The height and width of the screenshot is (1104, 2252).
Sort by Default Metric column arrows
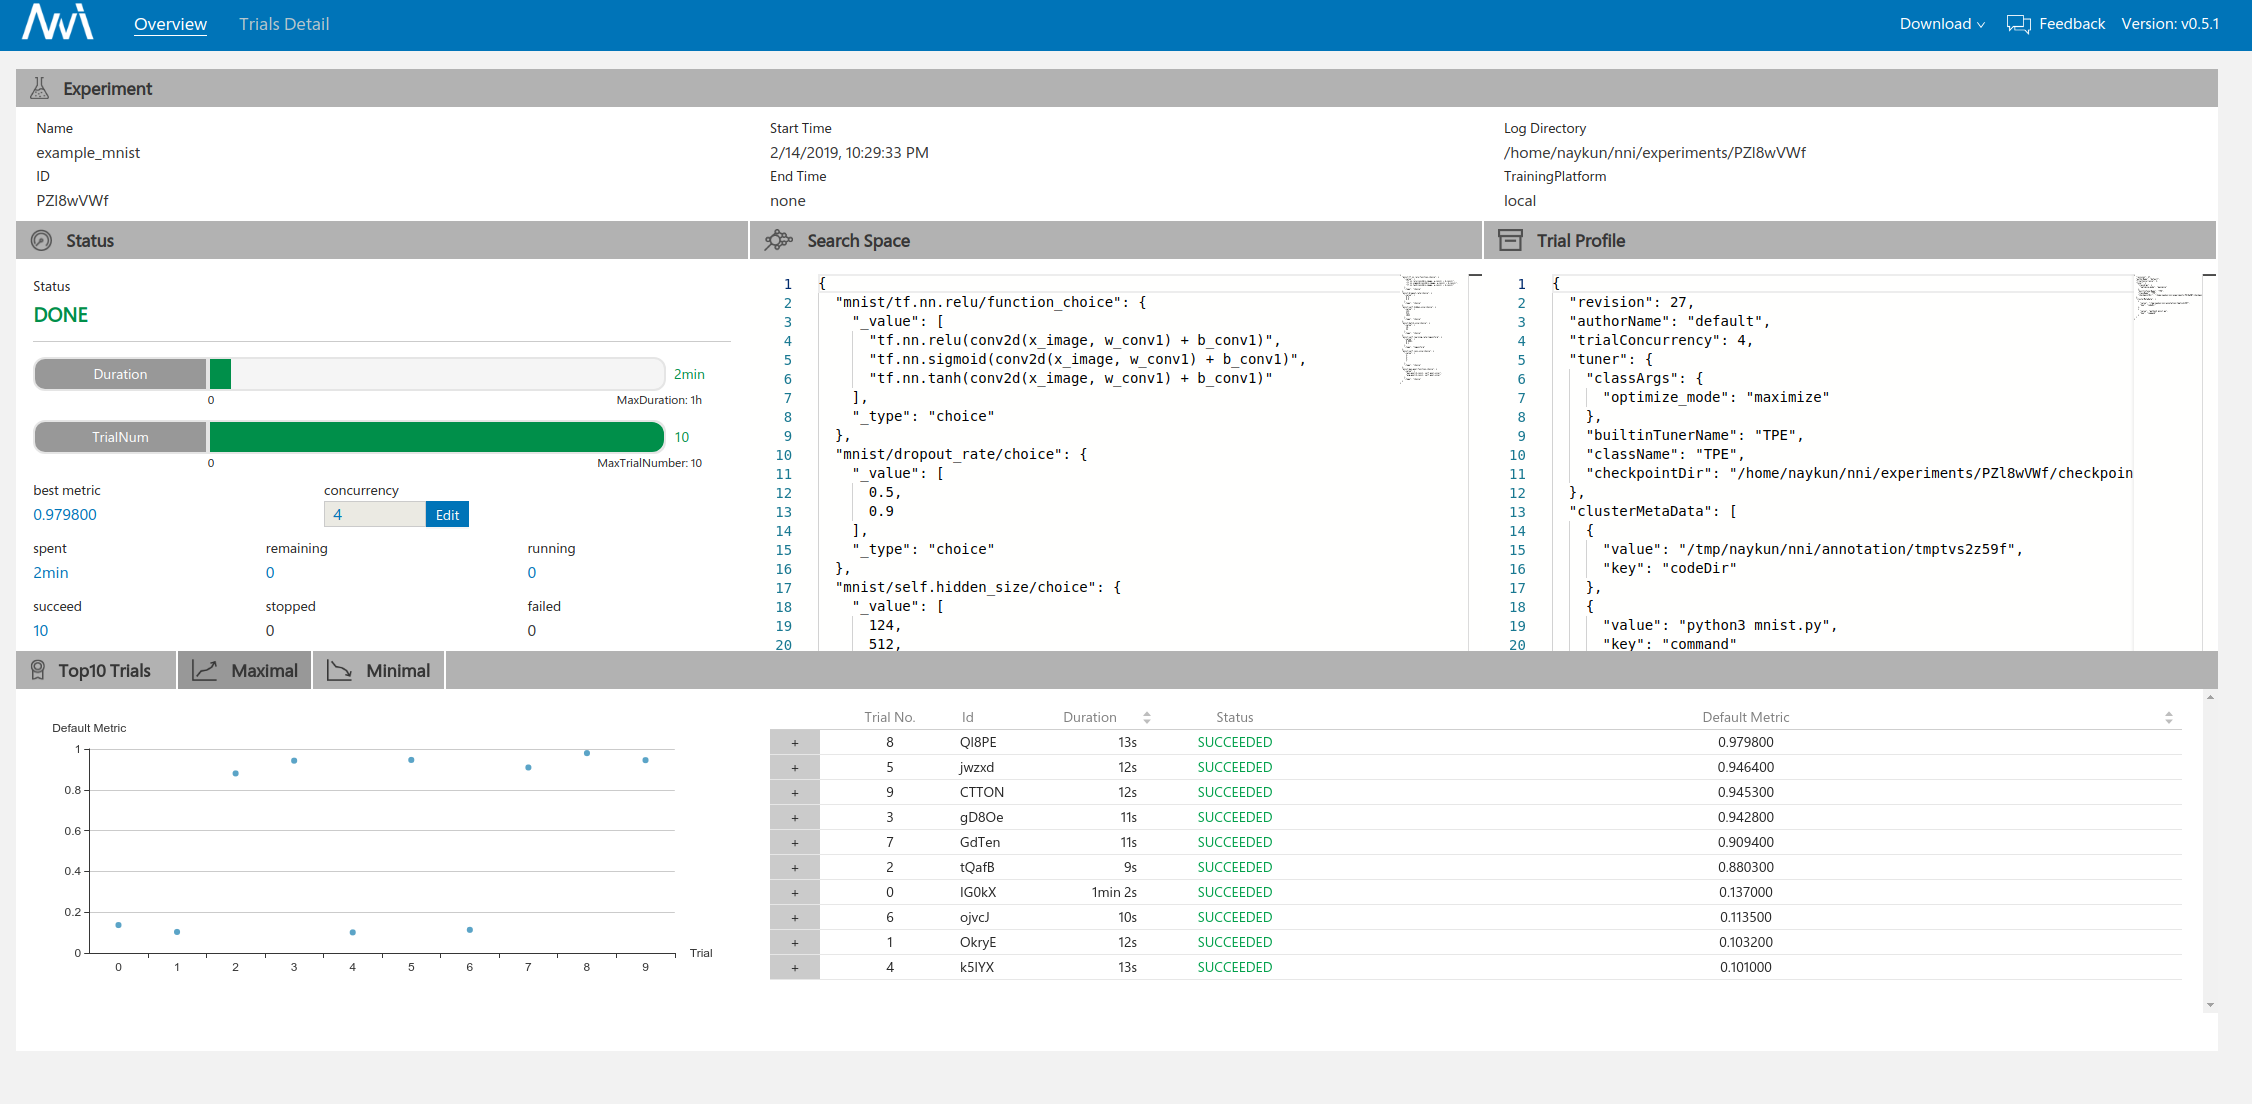coord(2168,717)
